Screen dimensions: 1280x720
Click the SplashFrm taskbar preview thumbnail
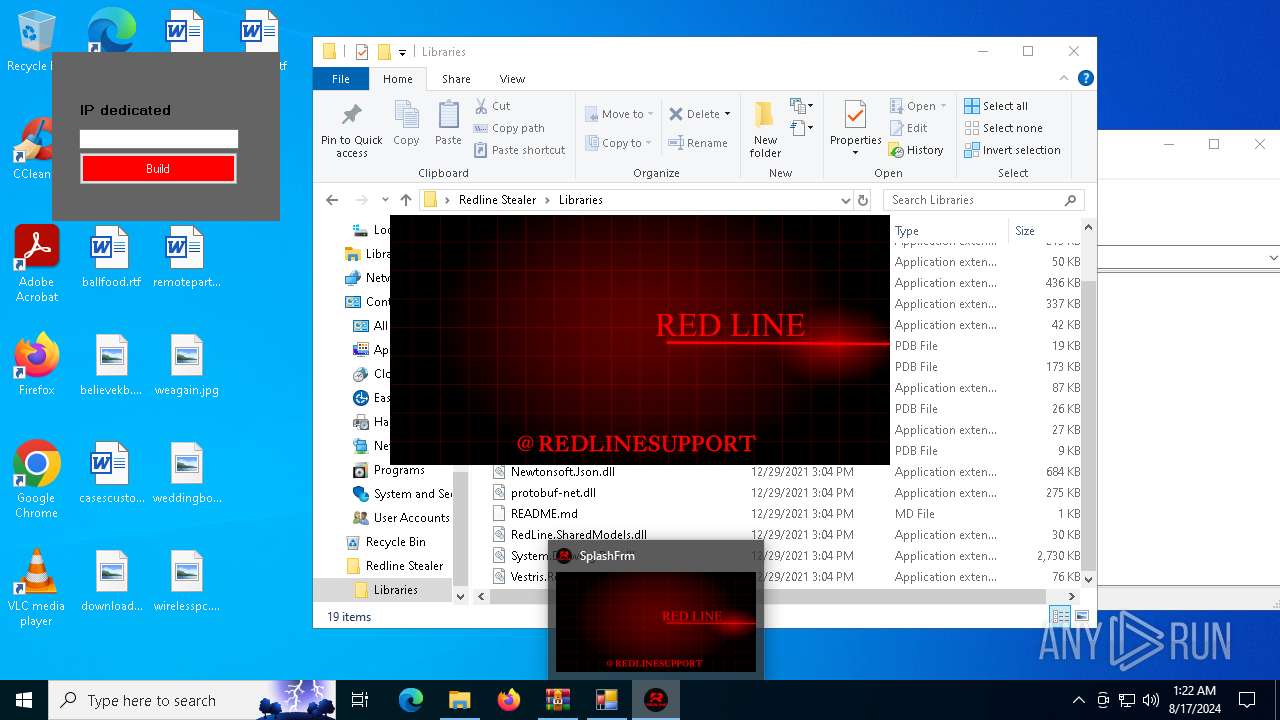(656, 621)
